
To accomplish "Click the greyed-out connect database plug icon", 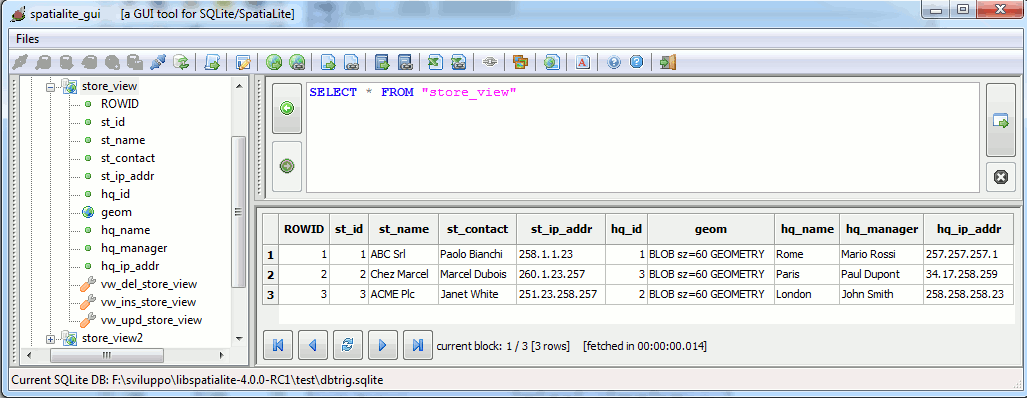I will (20, 62).
